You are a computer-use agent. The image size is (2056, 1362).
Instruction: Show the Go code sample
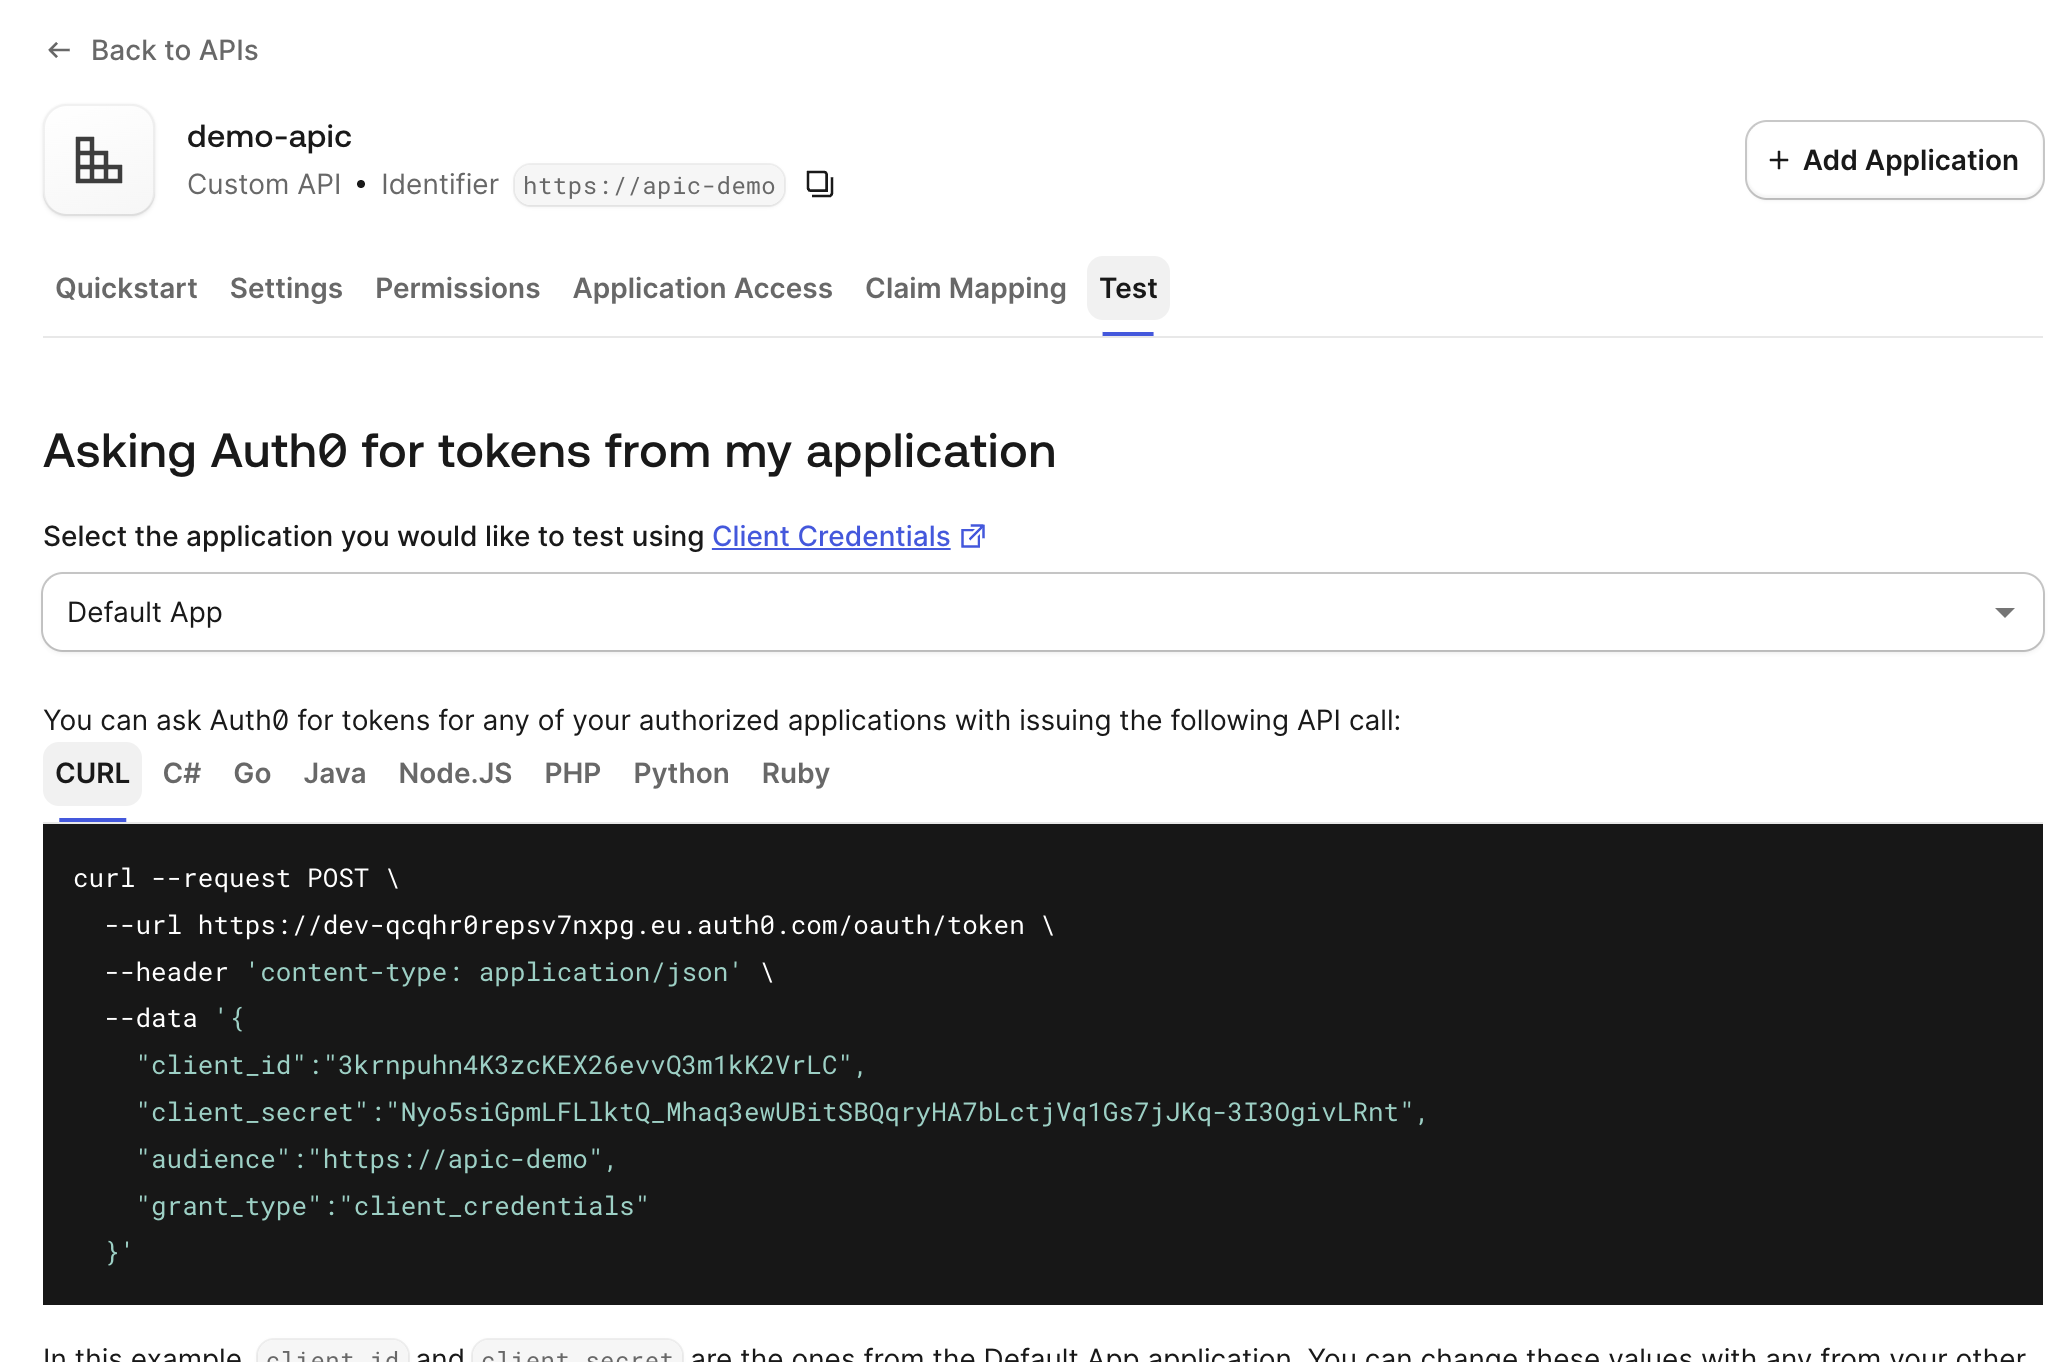(x=252, y=773)
